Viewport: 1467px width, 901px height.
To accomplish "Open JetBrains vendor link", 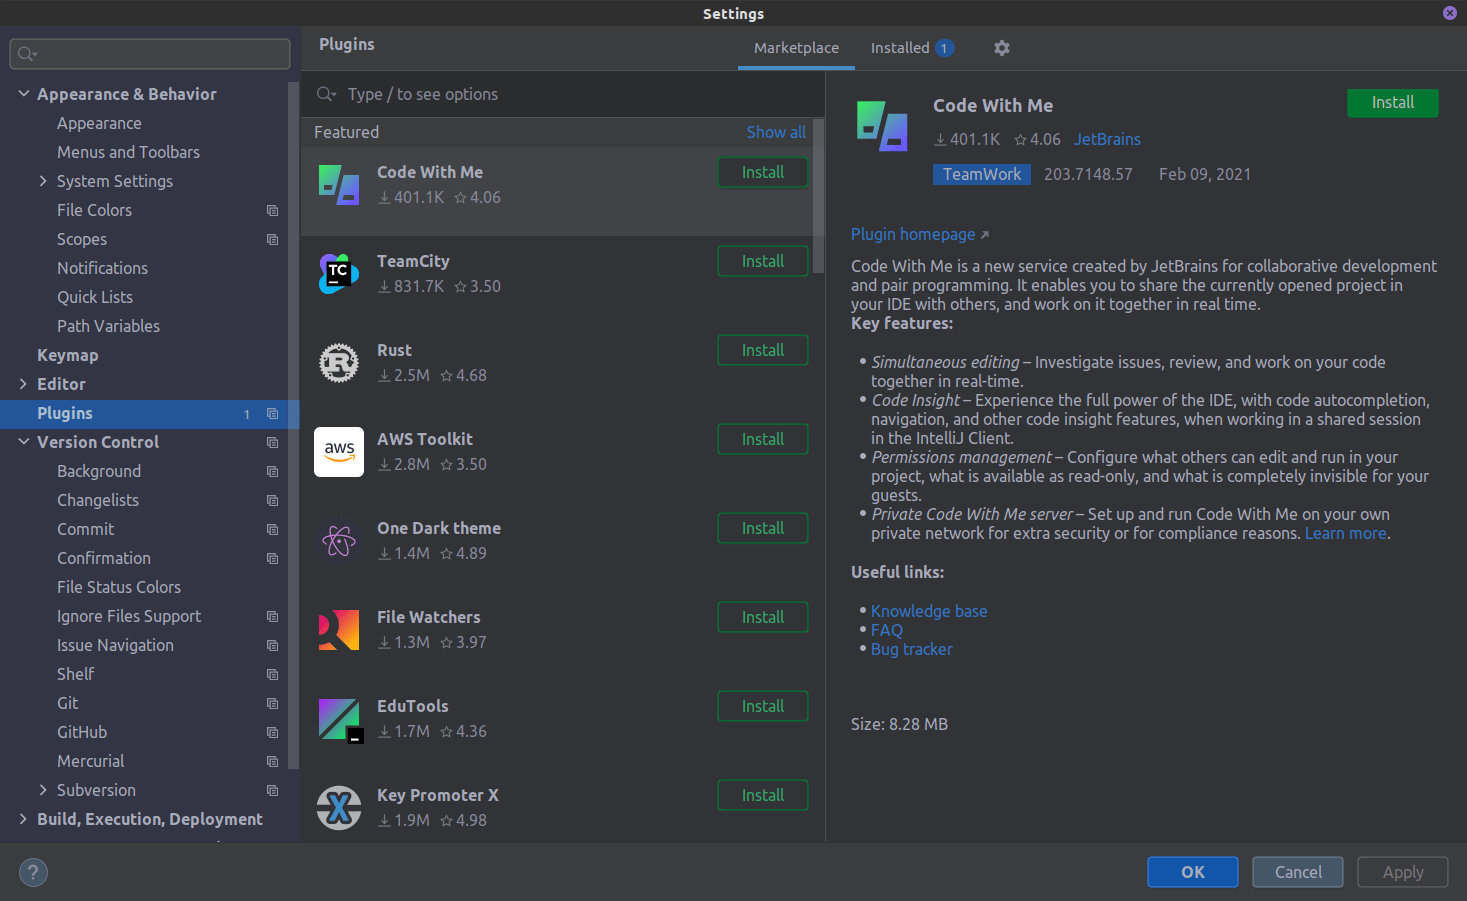I will click(x=1107, y=139).
